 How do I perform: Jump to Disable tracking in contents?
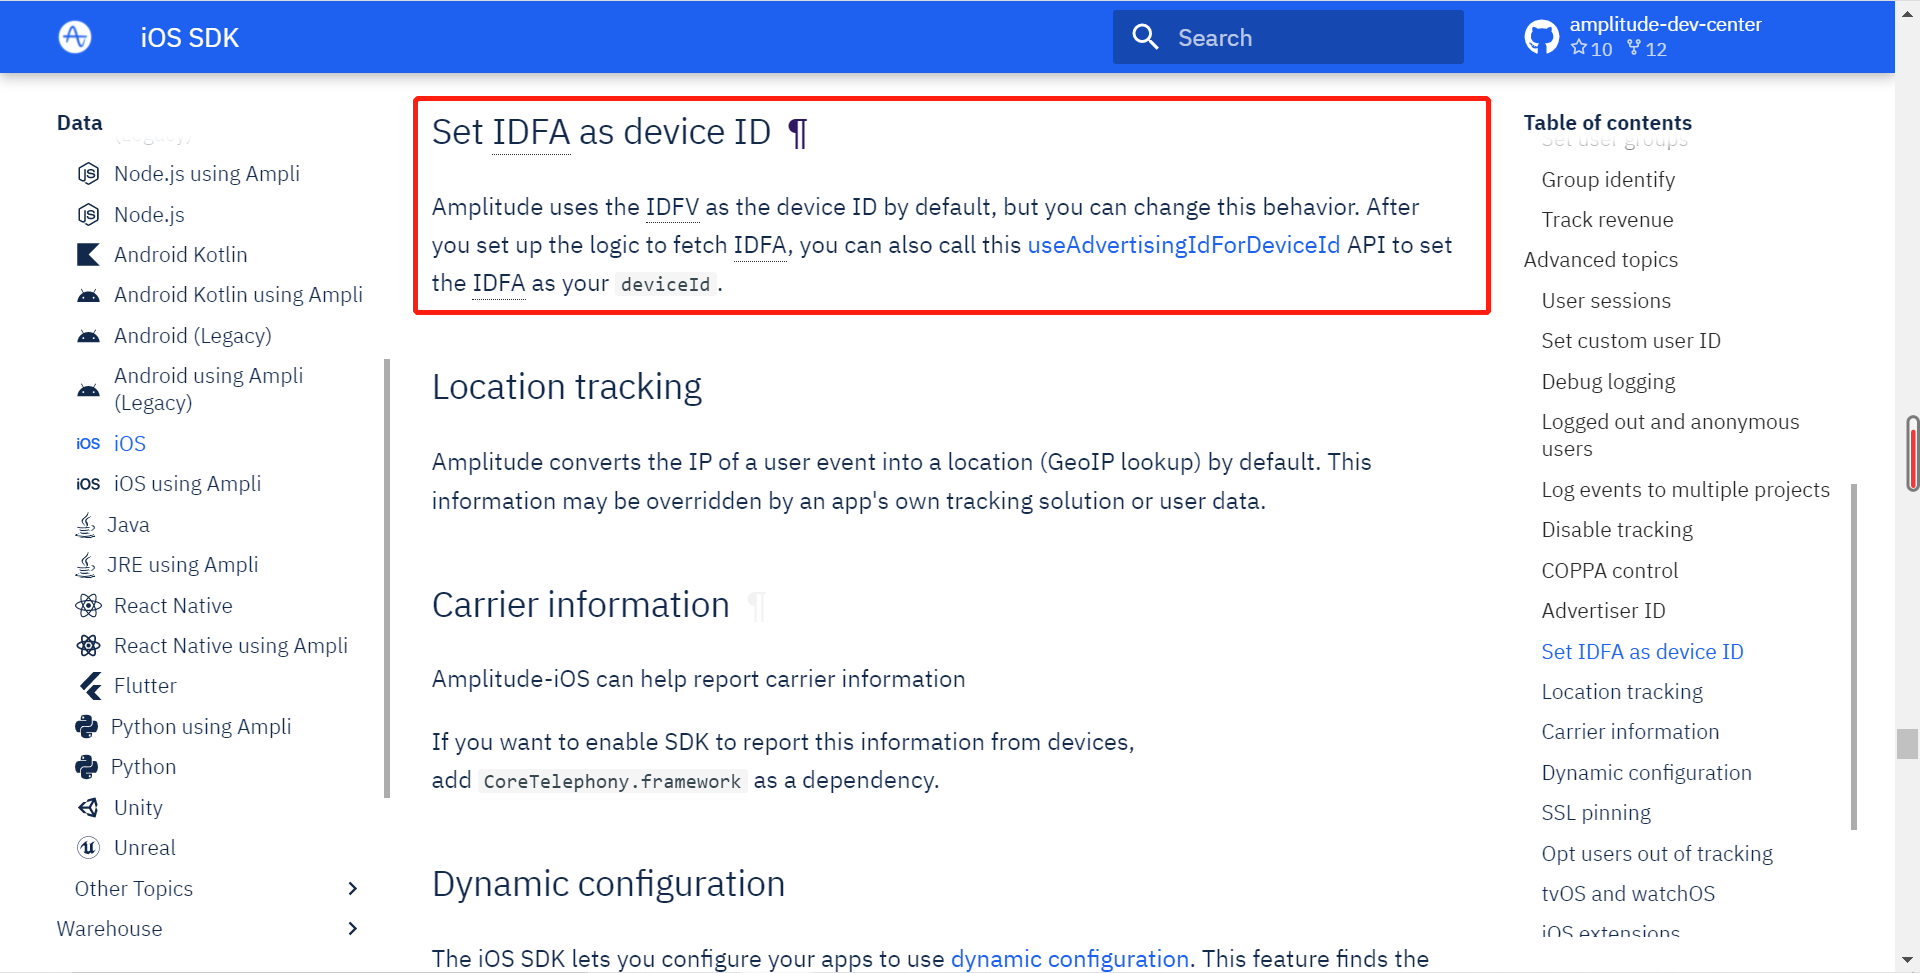pos(1617,530)
